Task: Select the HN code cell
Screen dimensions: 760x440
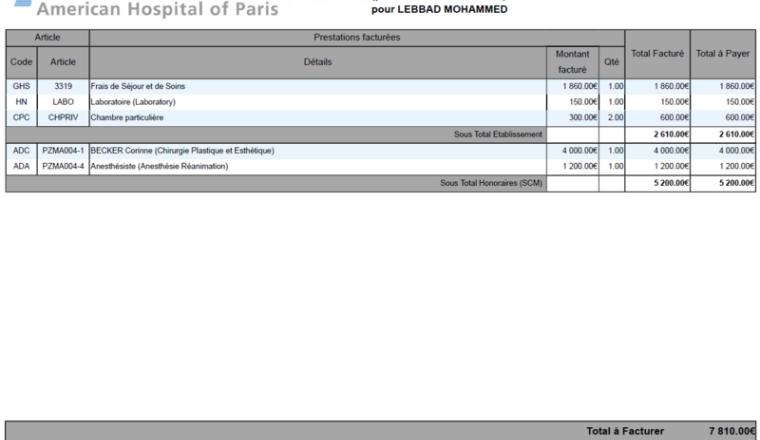Action: pyautogui.click(x=21, y=102)
